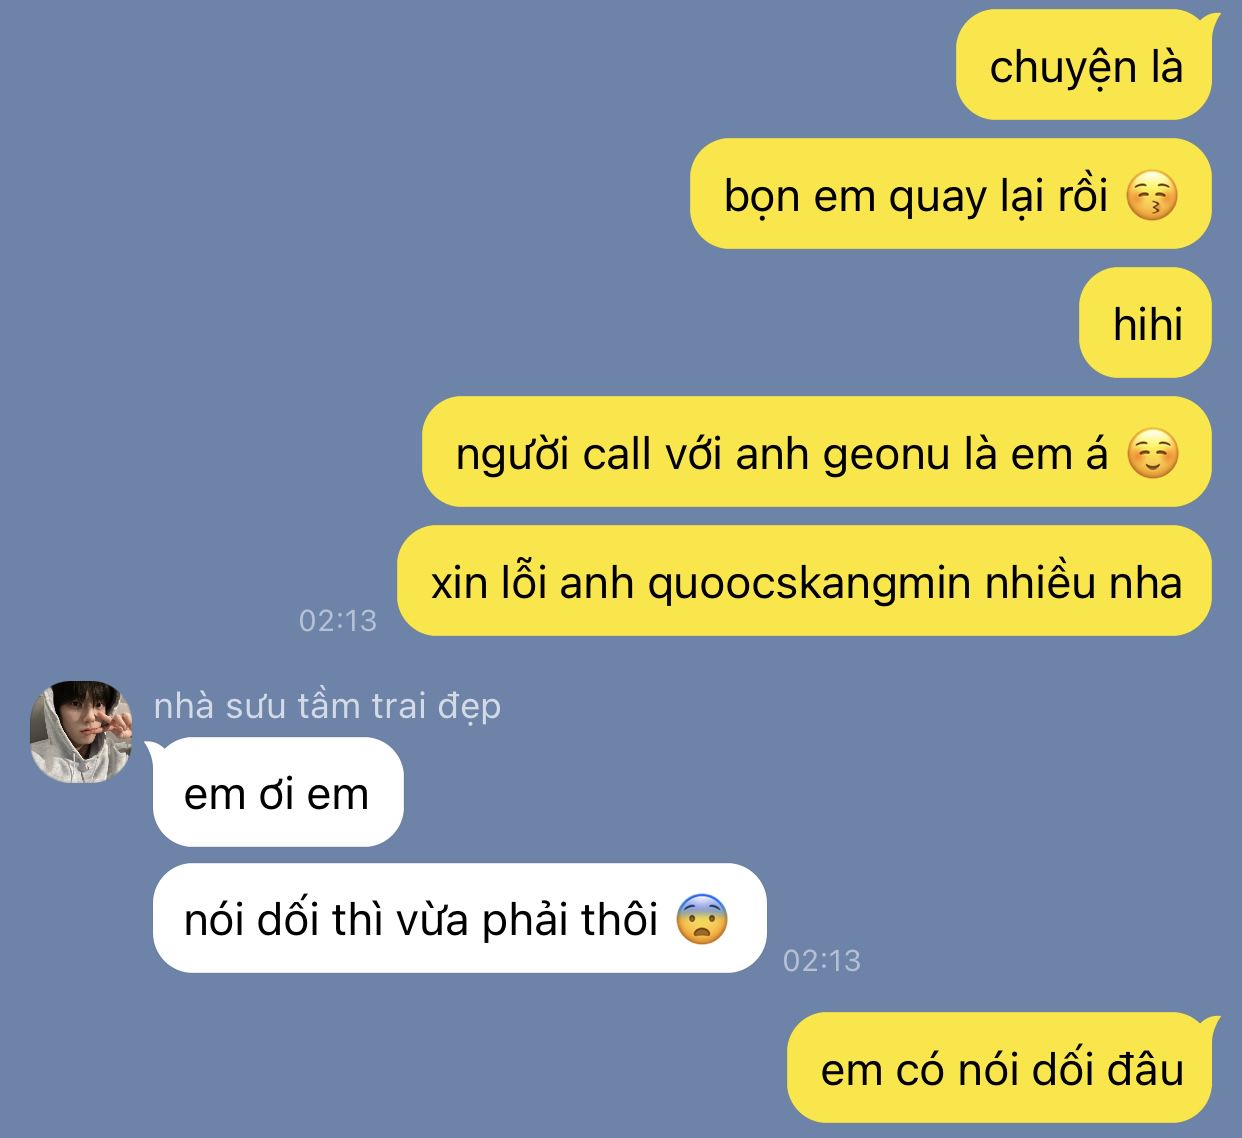The height and width of the screenshot is (1138, 1242).
Task: Select the 'người call với anh geonu' message
Action: point(816,452)
